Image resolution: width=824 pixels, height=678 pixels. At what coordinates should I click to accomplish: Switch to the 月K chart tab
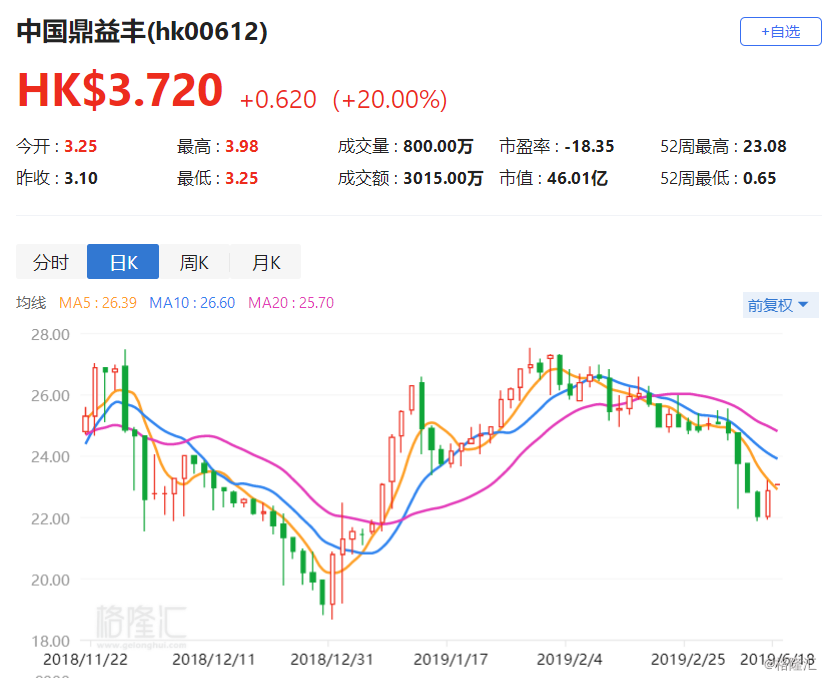pos(265,262)
